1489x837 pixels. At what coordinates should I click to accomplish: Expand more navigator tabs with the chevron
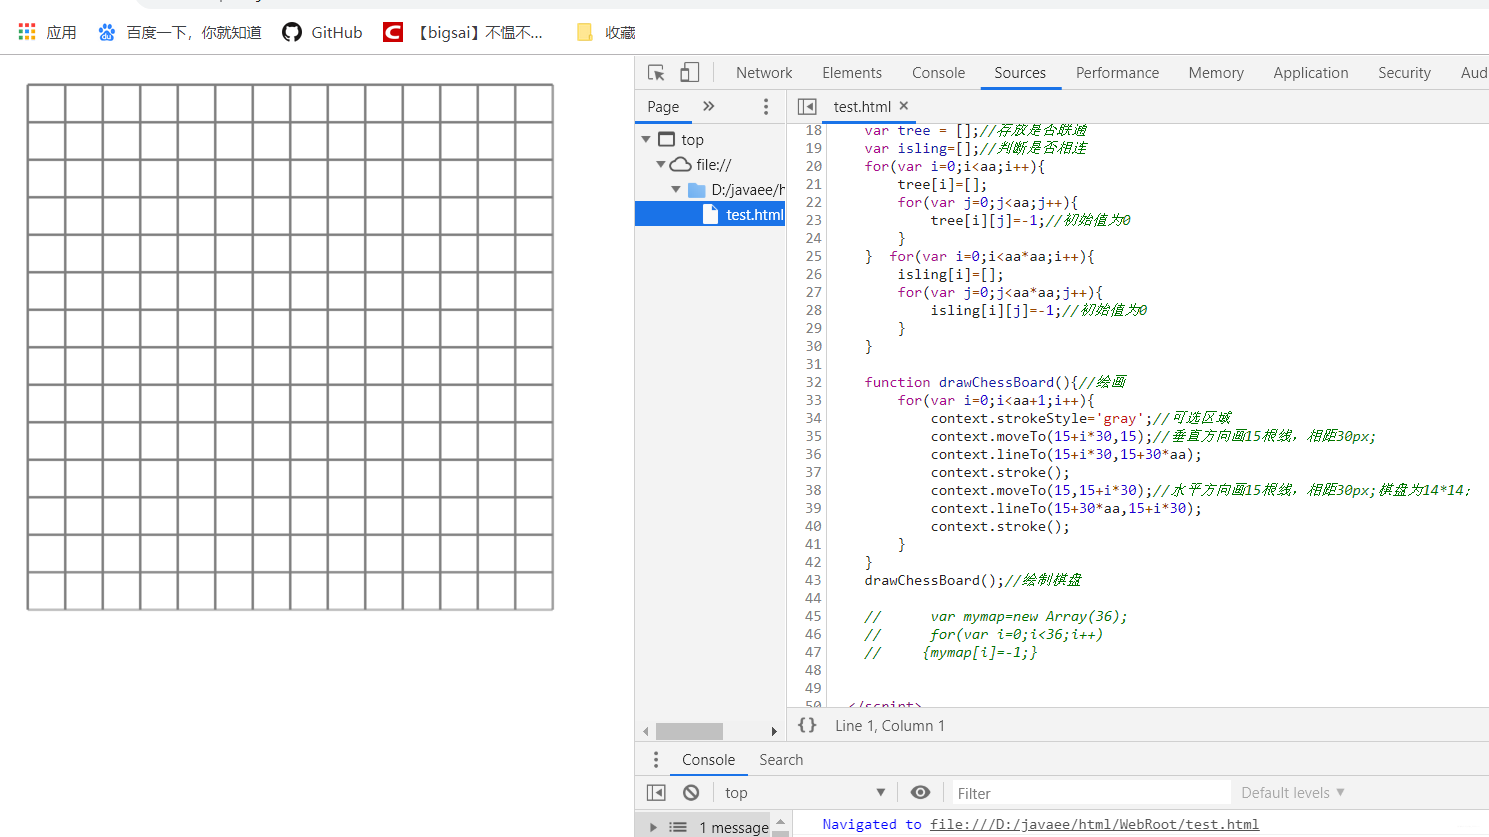[x=709, y=107]
